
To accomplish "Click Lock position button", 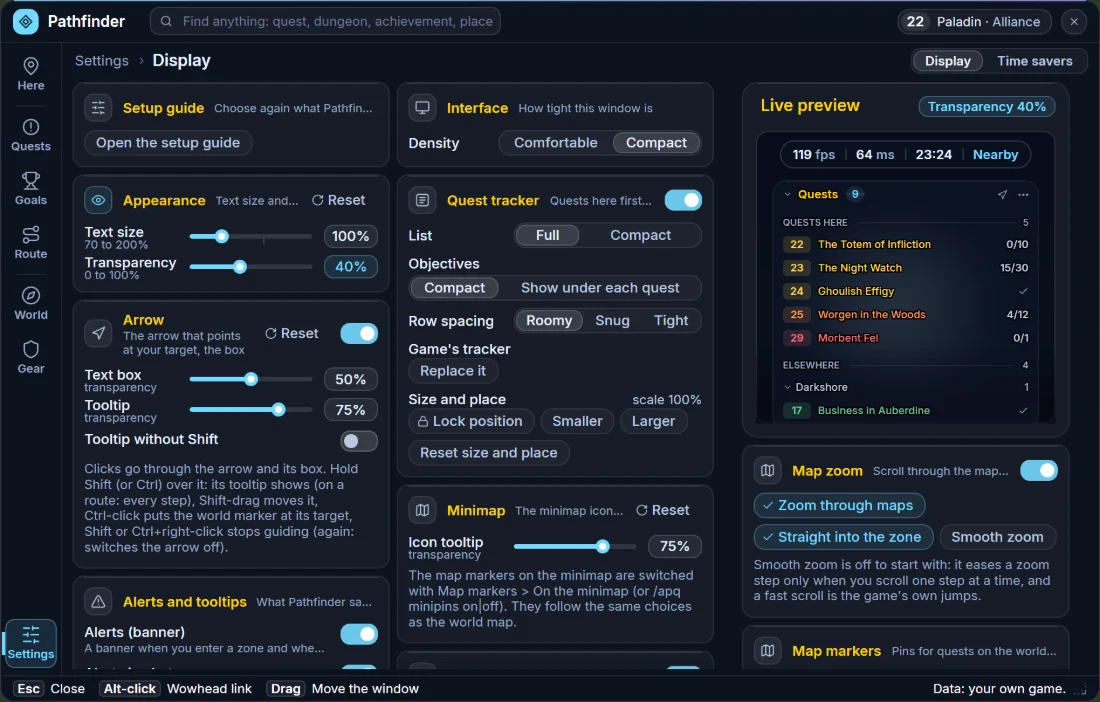I will tap(471, 421).
